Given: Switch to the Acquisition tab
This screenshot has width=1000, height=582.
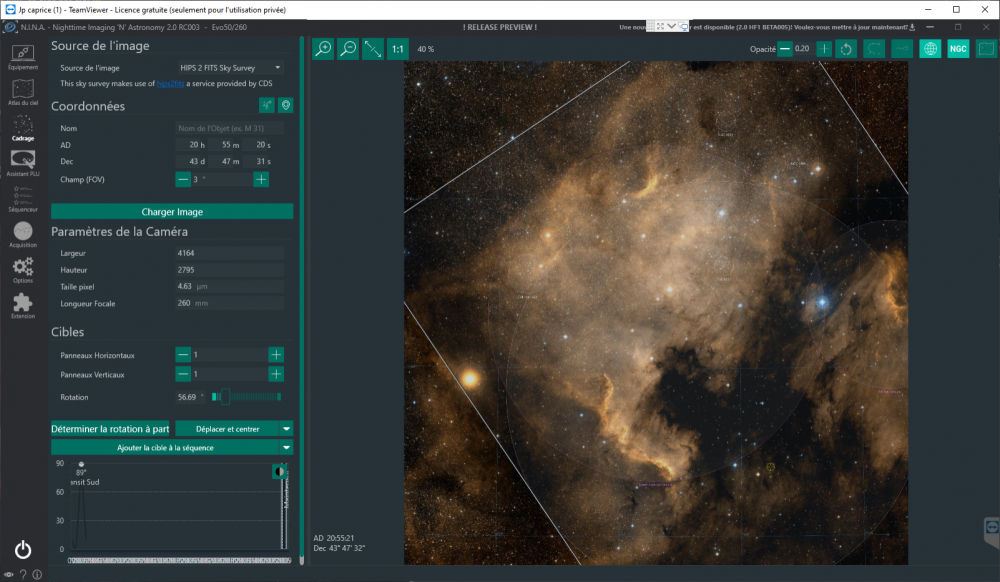Looking at the screenshot, I should pyautogui.click(x=23, y=235).
